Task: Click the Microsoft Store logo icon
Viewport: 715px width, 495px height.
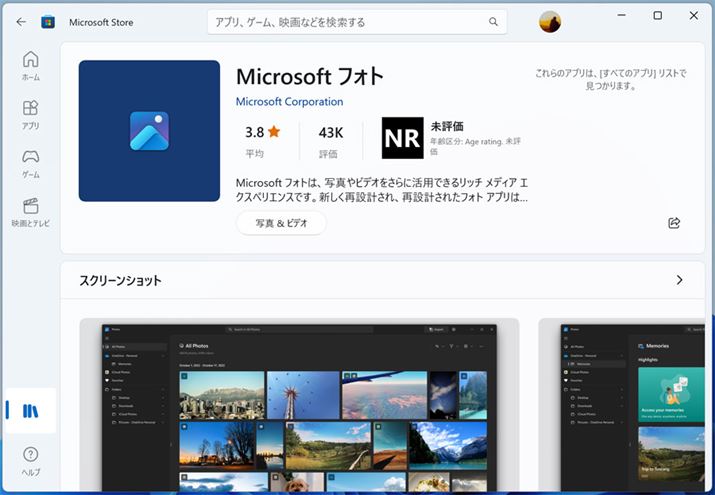Action: click(x=48, y=22)
